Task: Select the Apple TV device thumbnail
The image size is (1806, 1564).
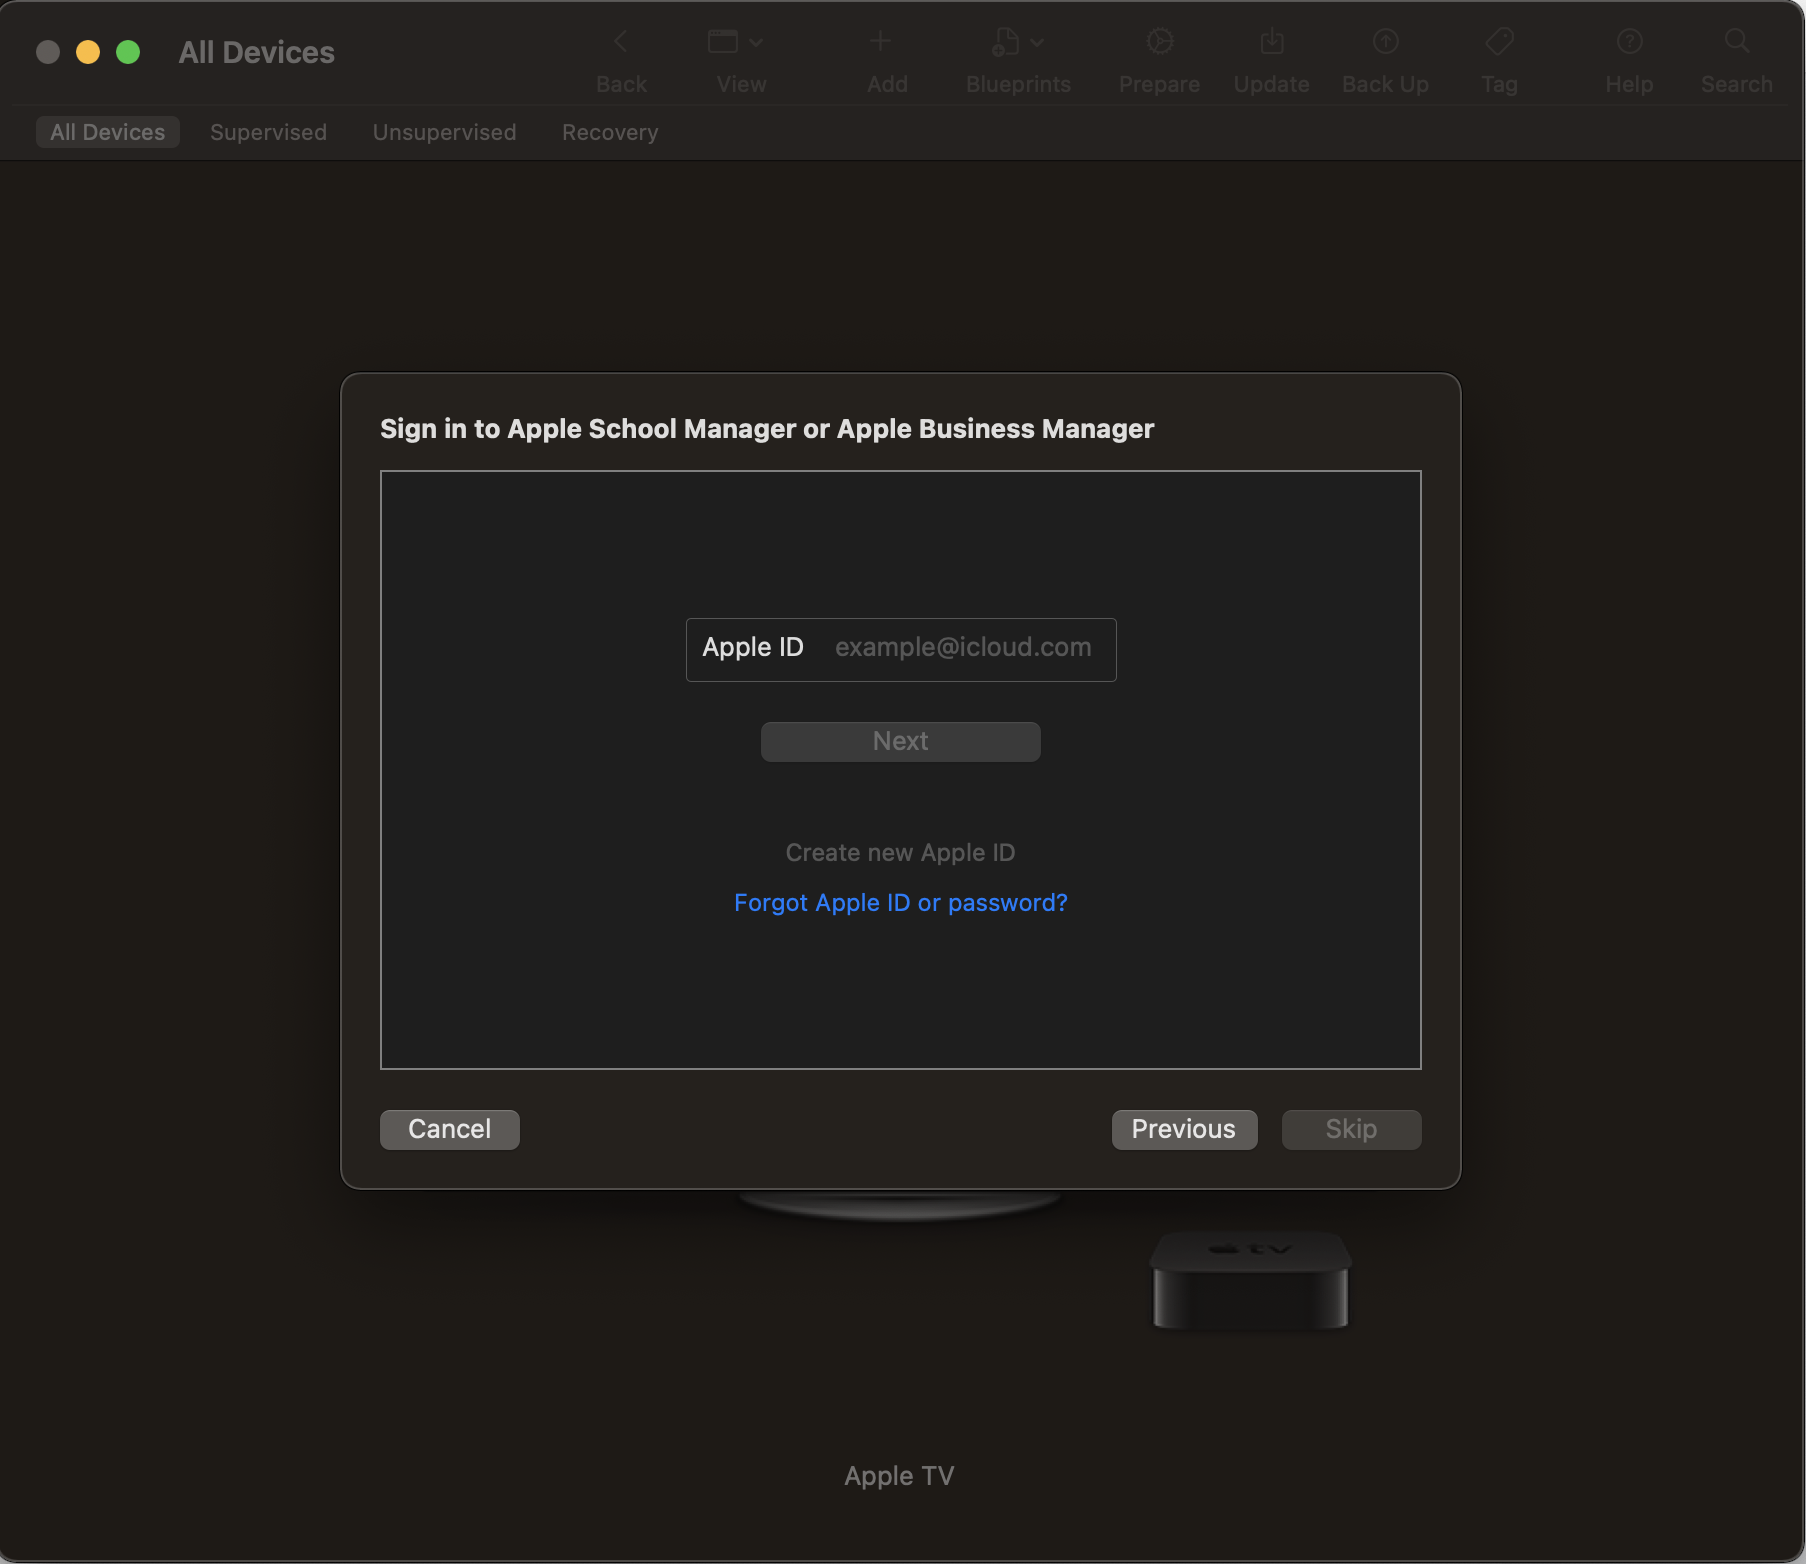Action: (1250, 1280)
